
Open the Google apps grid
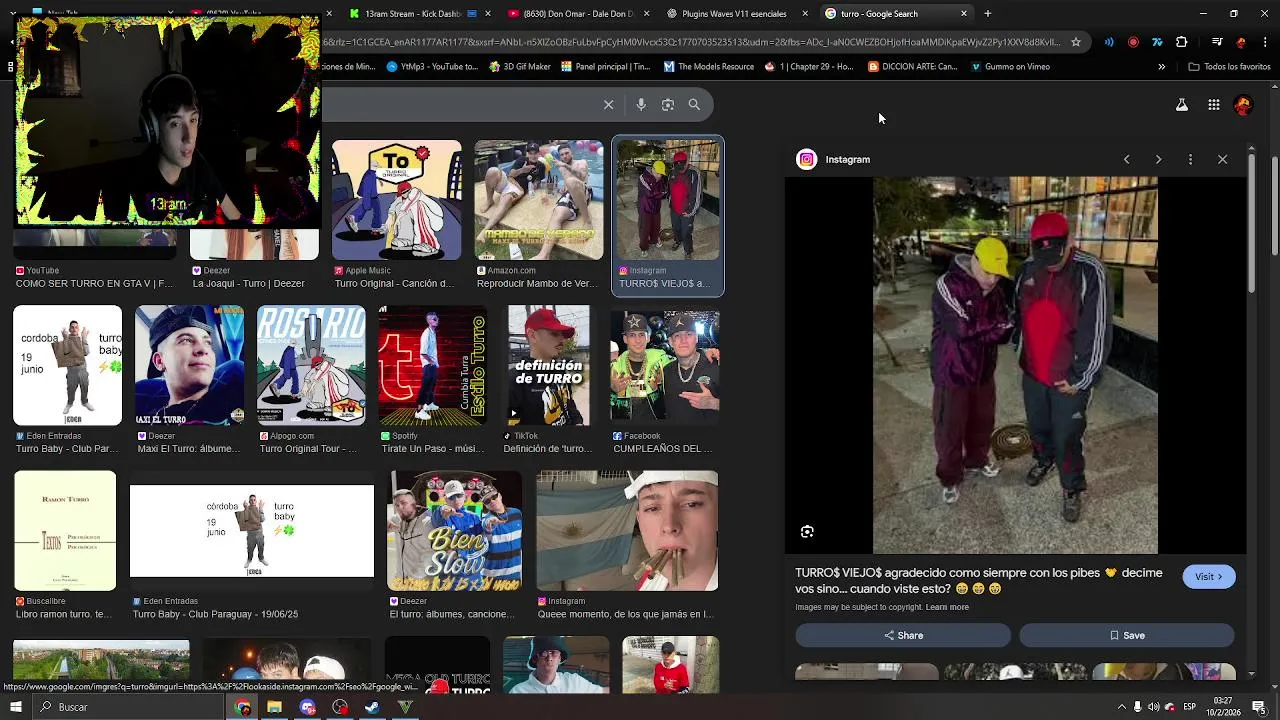click(x=1213, y=104)
